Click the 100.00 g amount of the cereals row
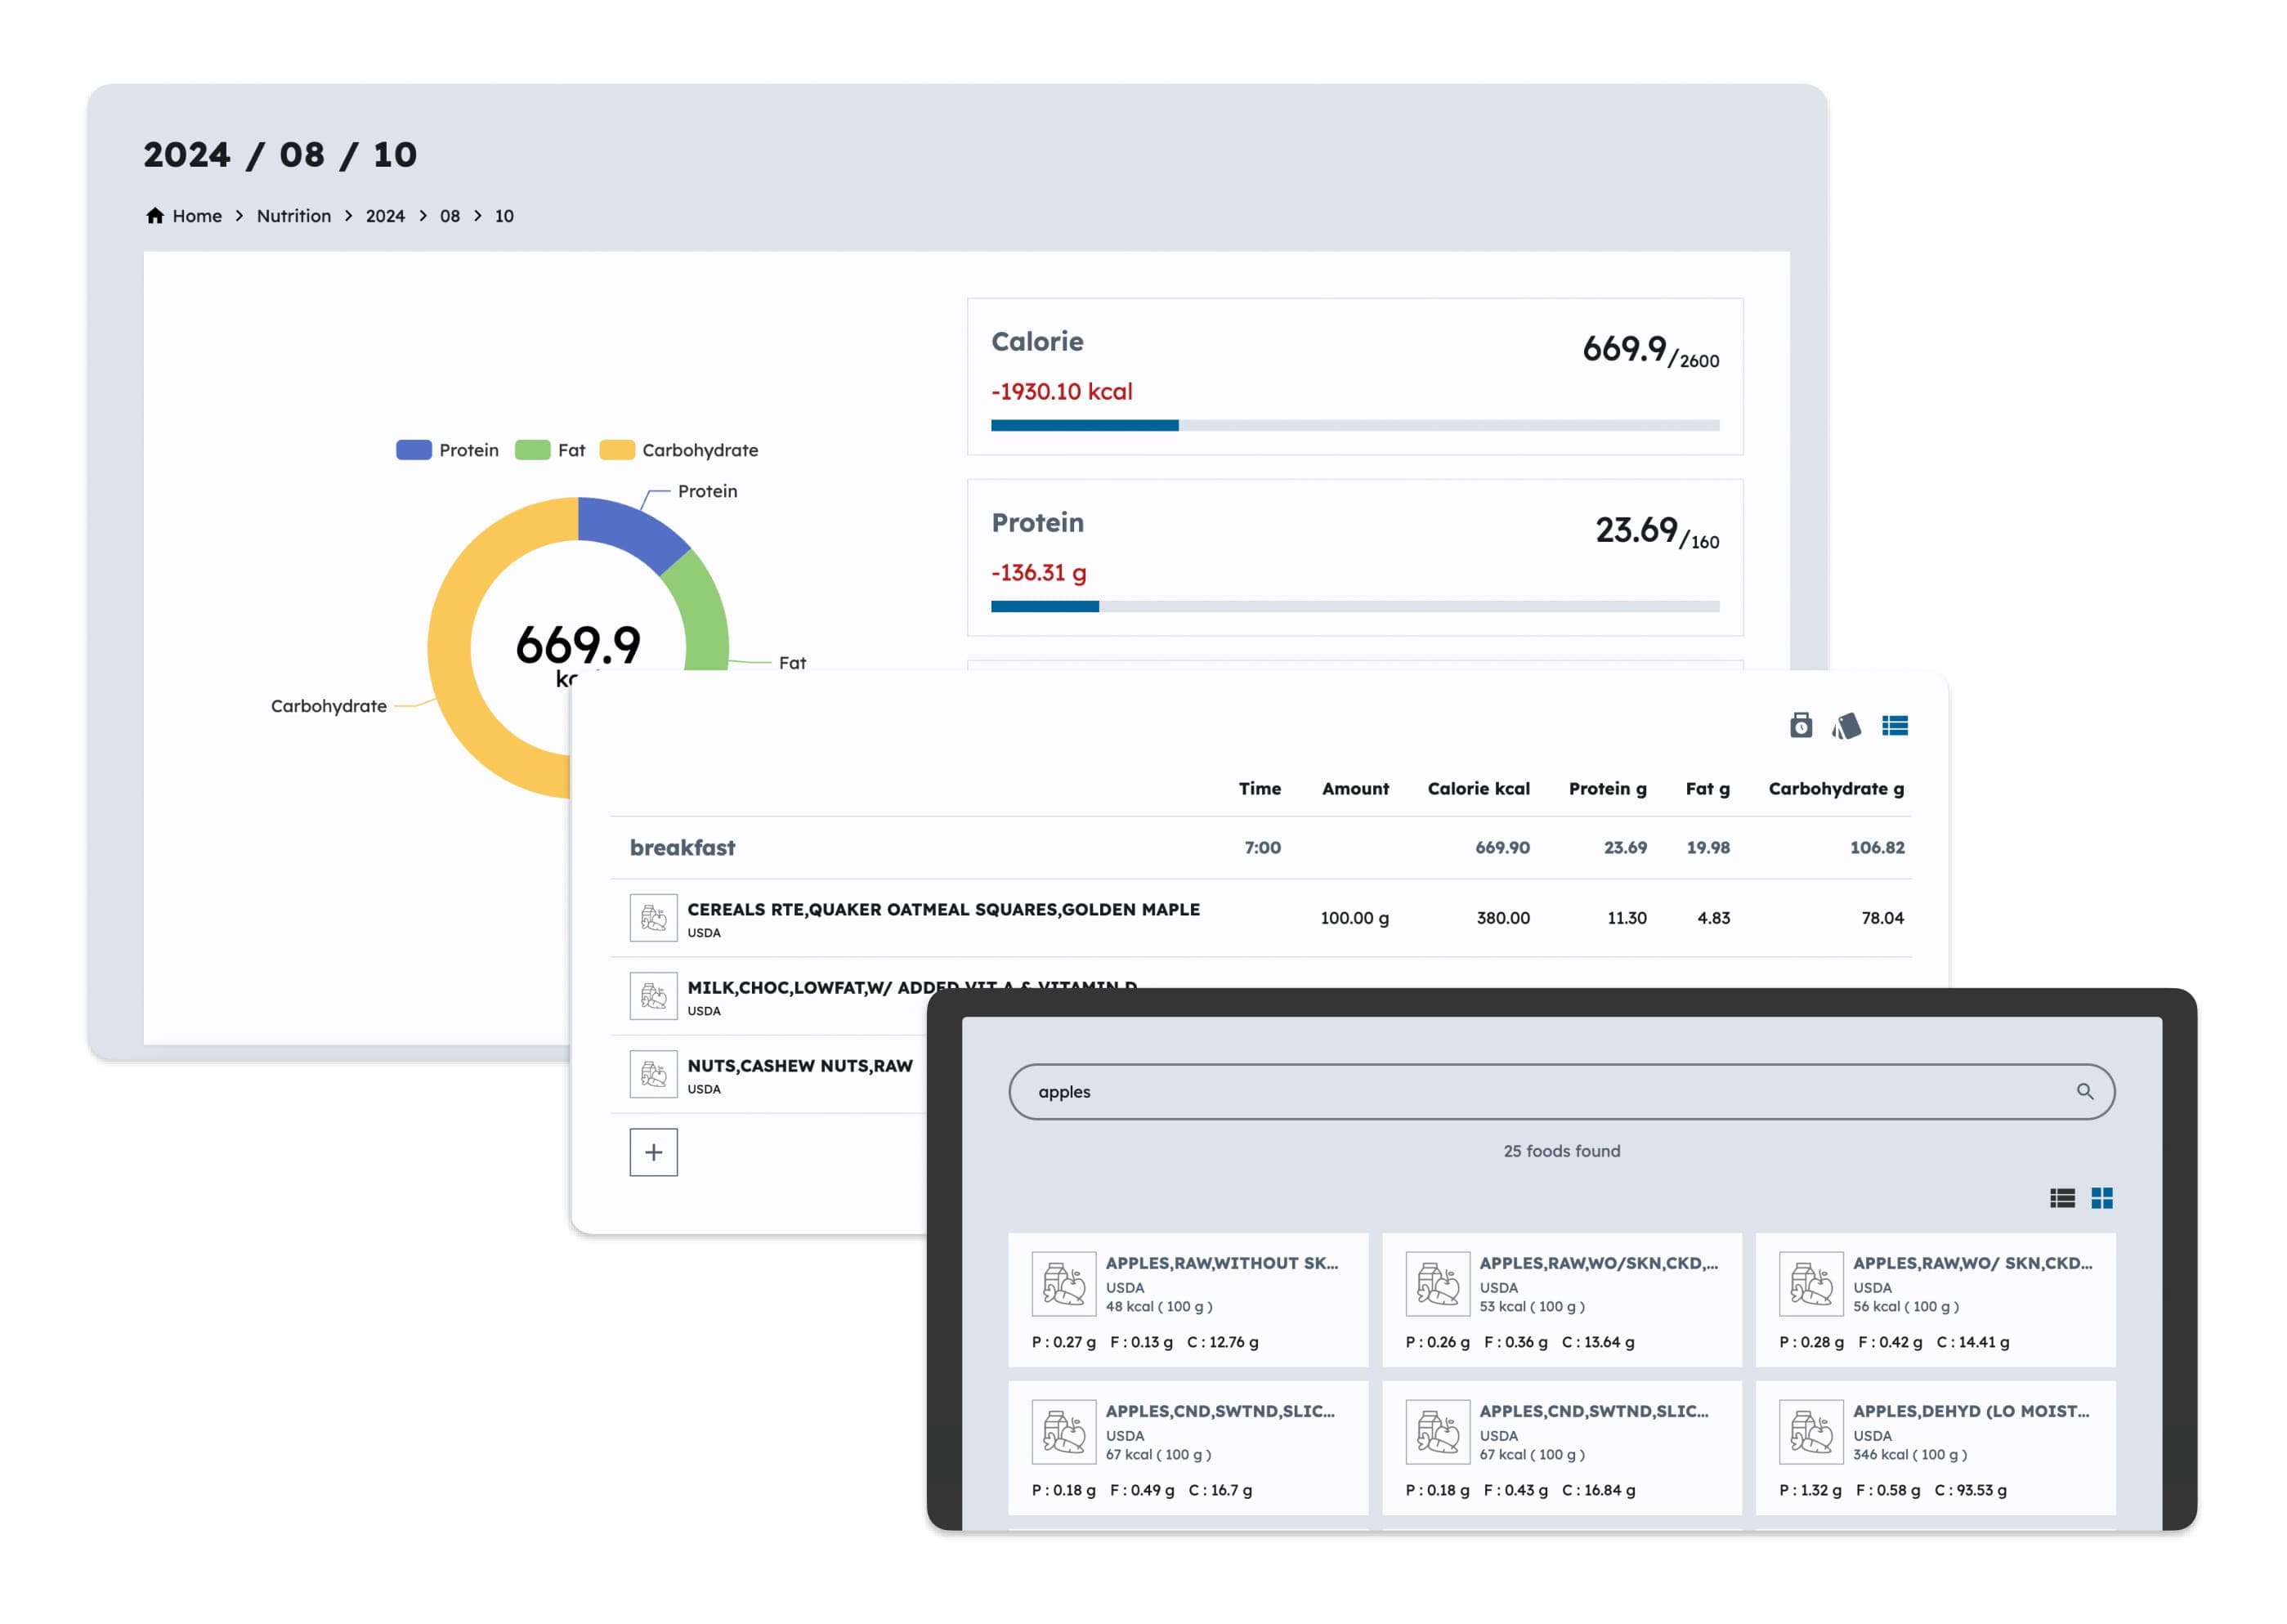This screenshot has height=1624, width=2287. tap(1354, 917)
